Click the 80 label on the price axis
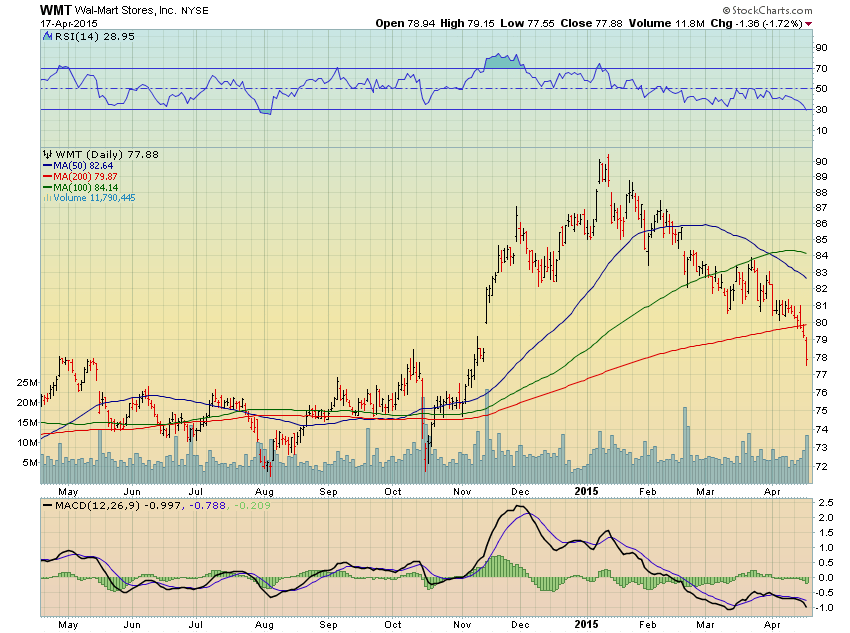 pos(821,322)
